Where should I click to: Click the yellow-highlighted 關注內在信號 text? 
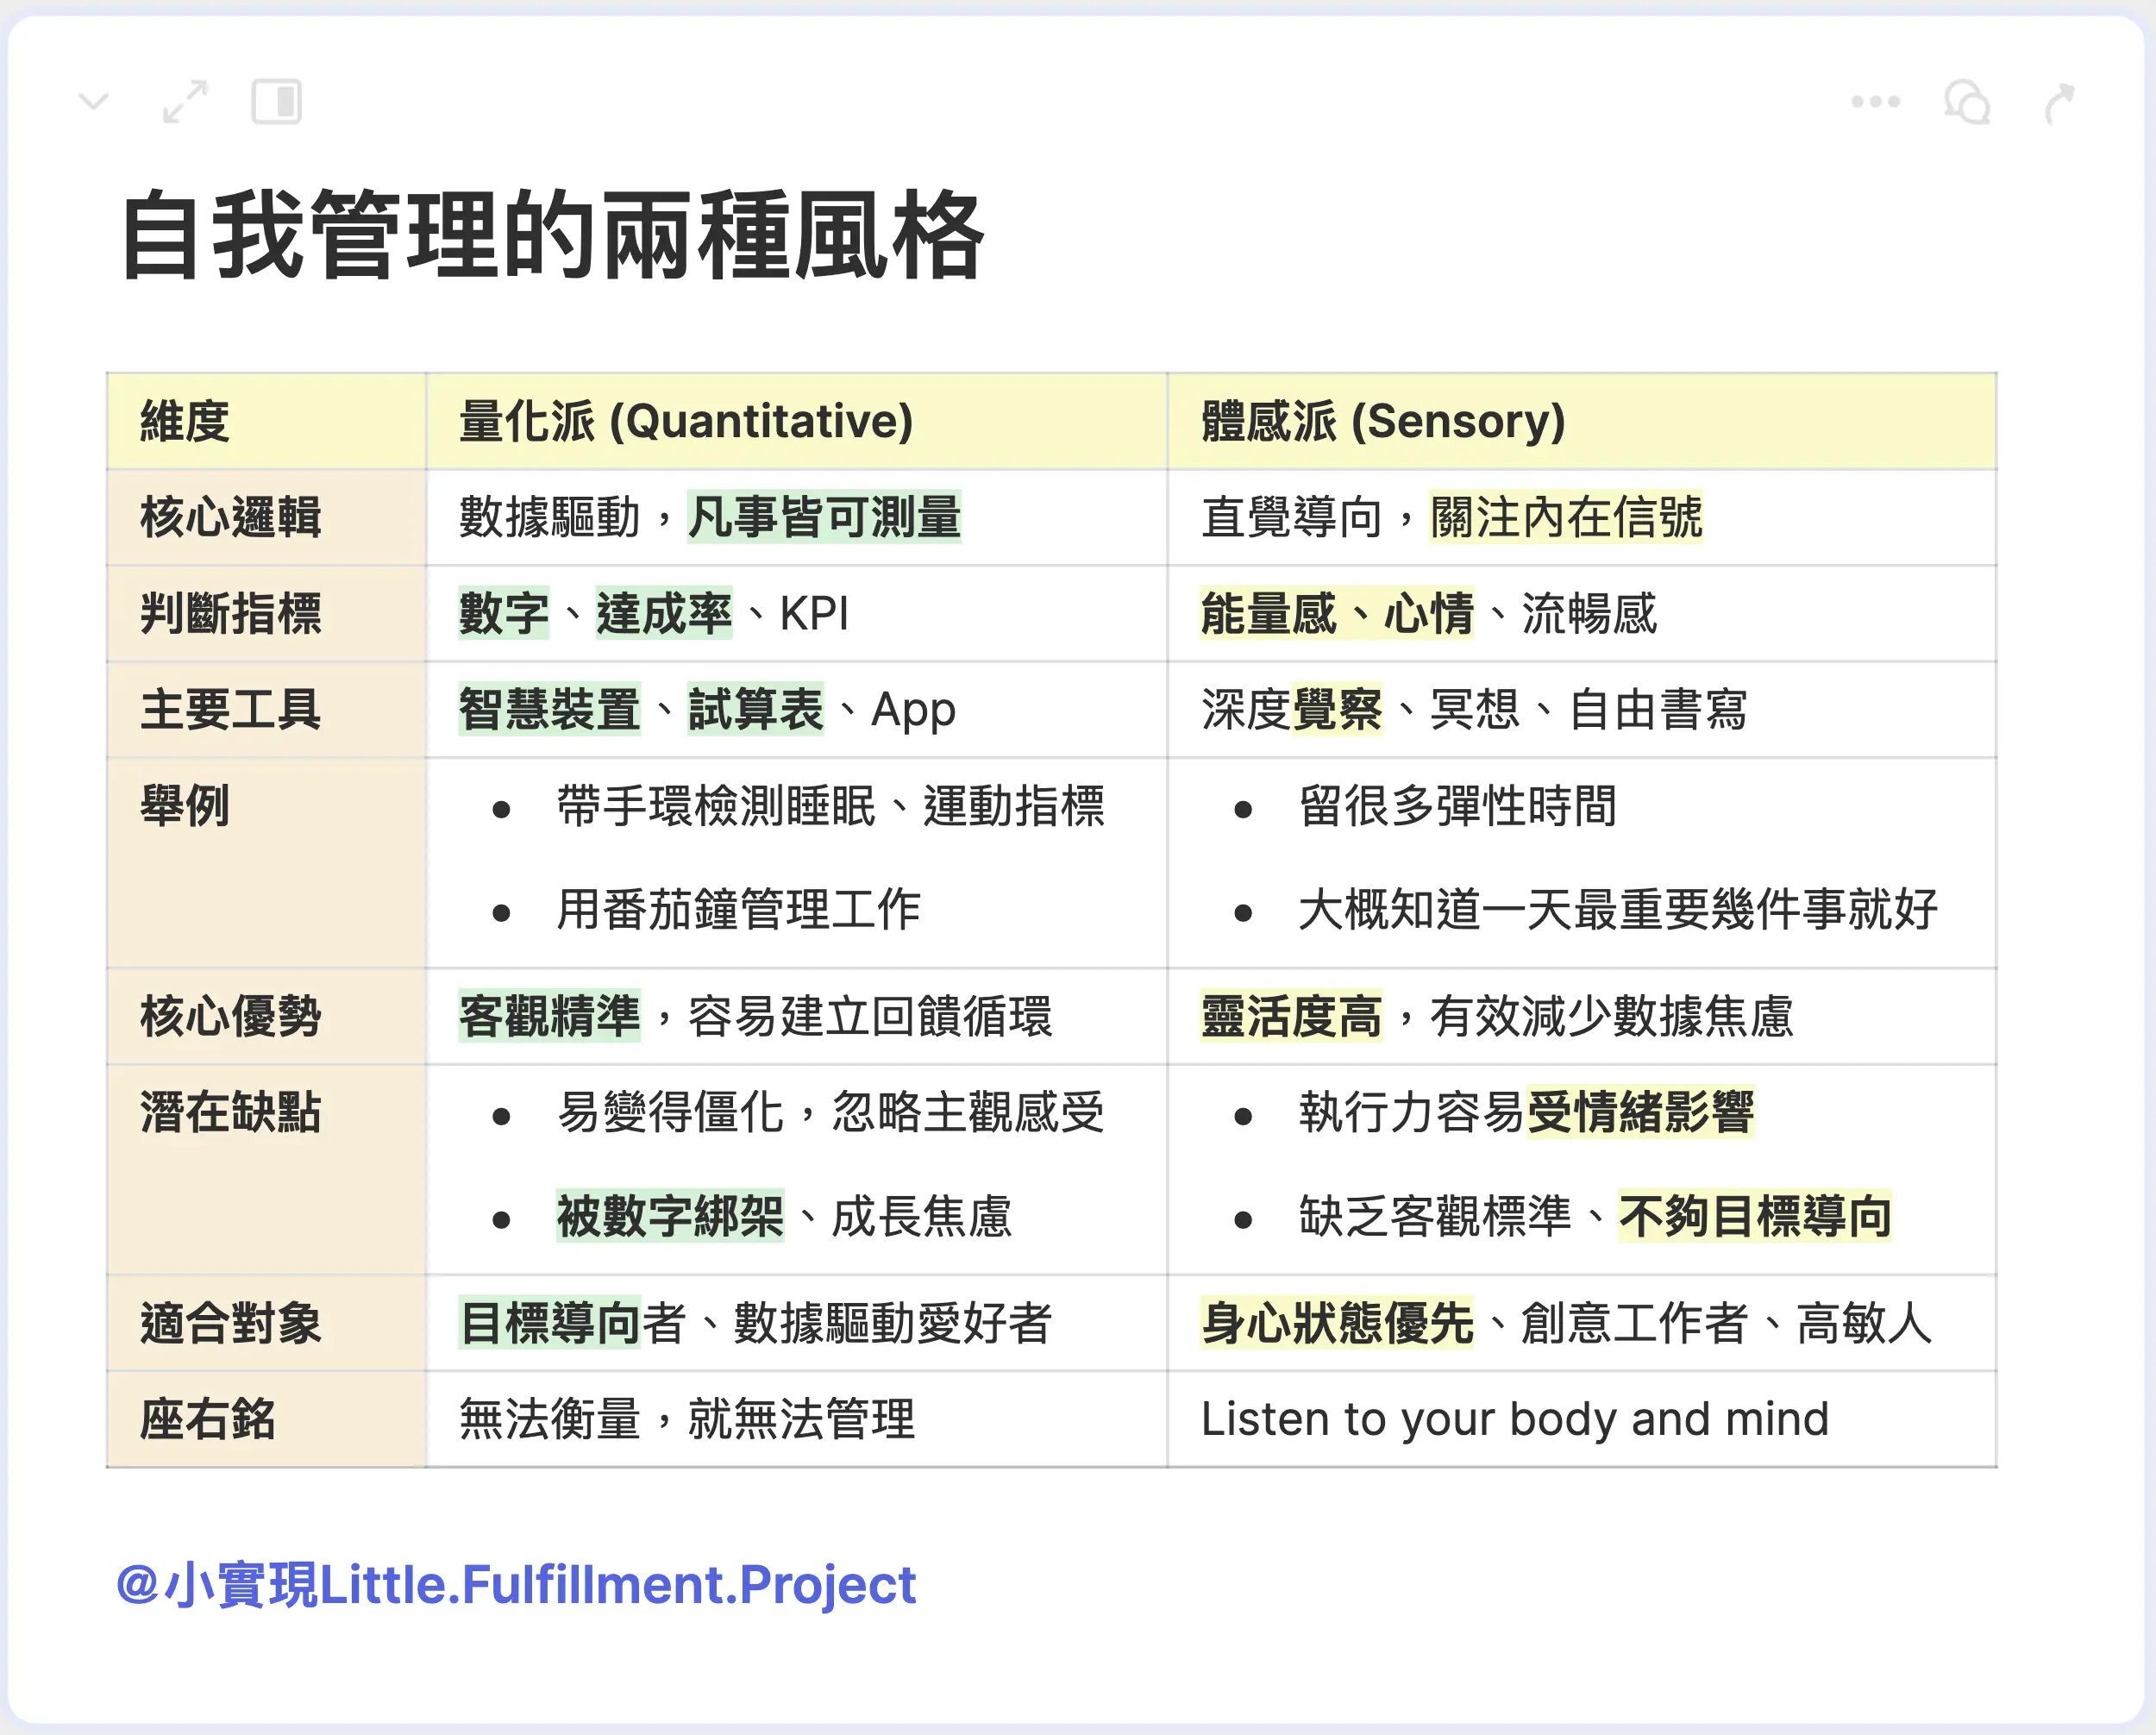(x=1566, y=517)
